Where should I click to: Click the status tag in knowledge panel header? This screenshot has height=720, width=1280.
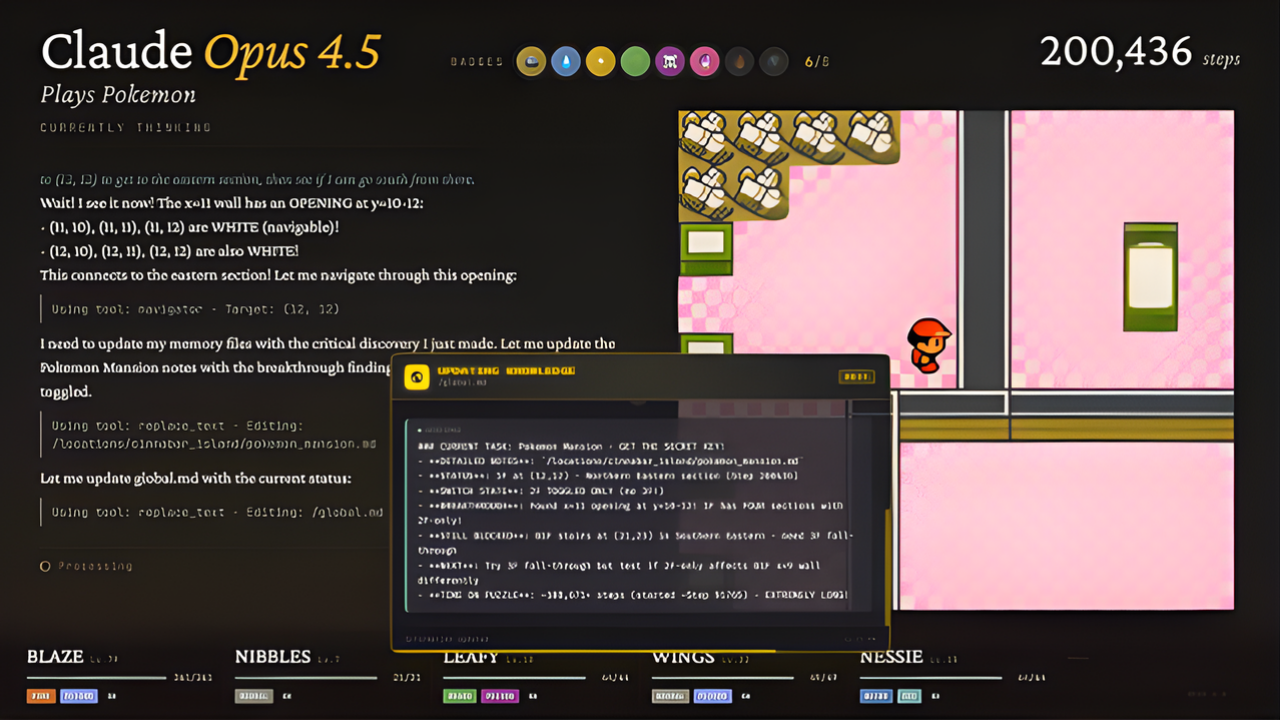(856, 377)
